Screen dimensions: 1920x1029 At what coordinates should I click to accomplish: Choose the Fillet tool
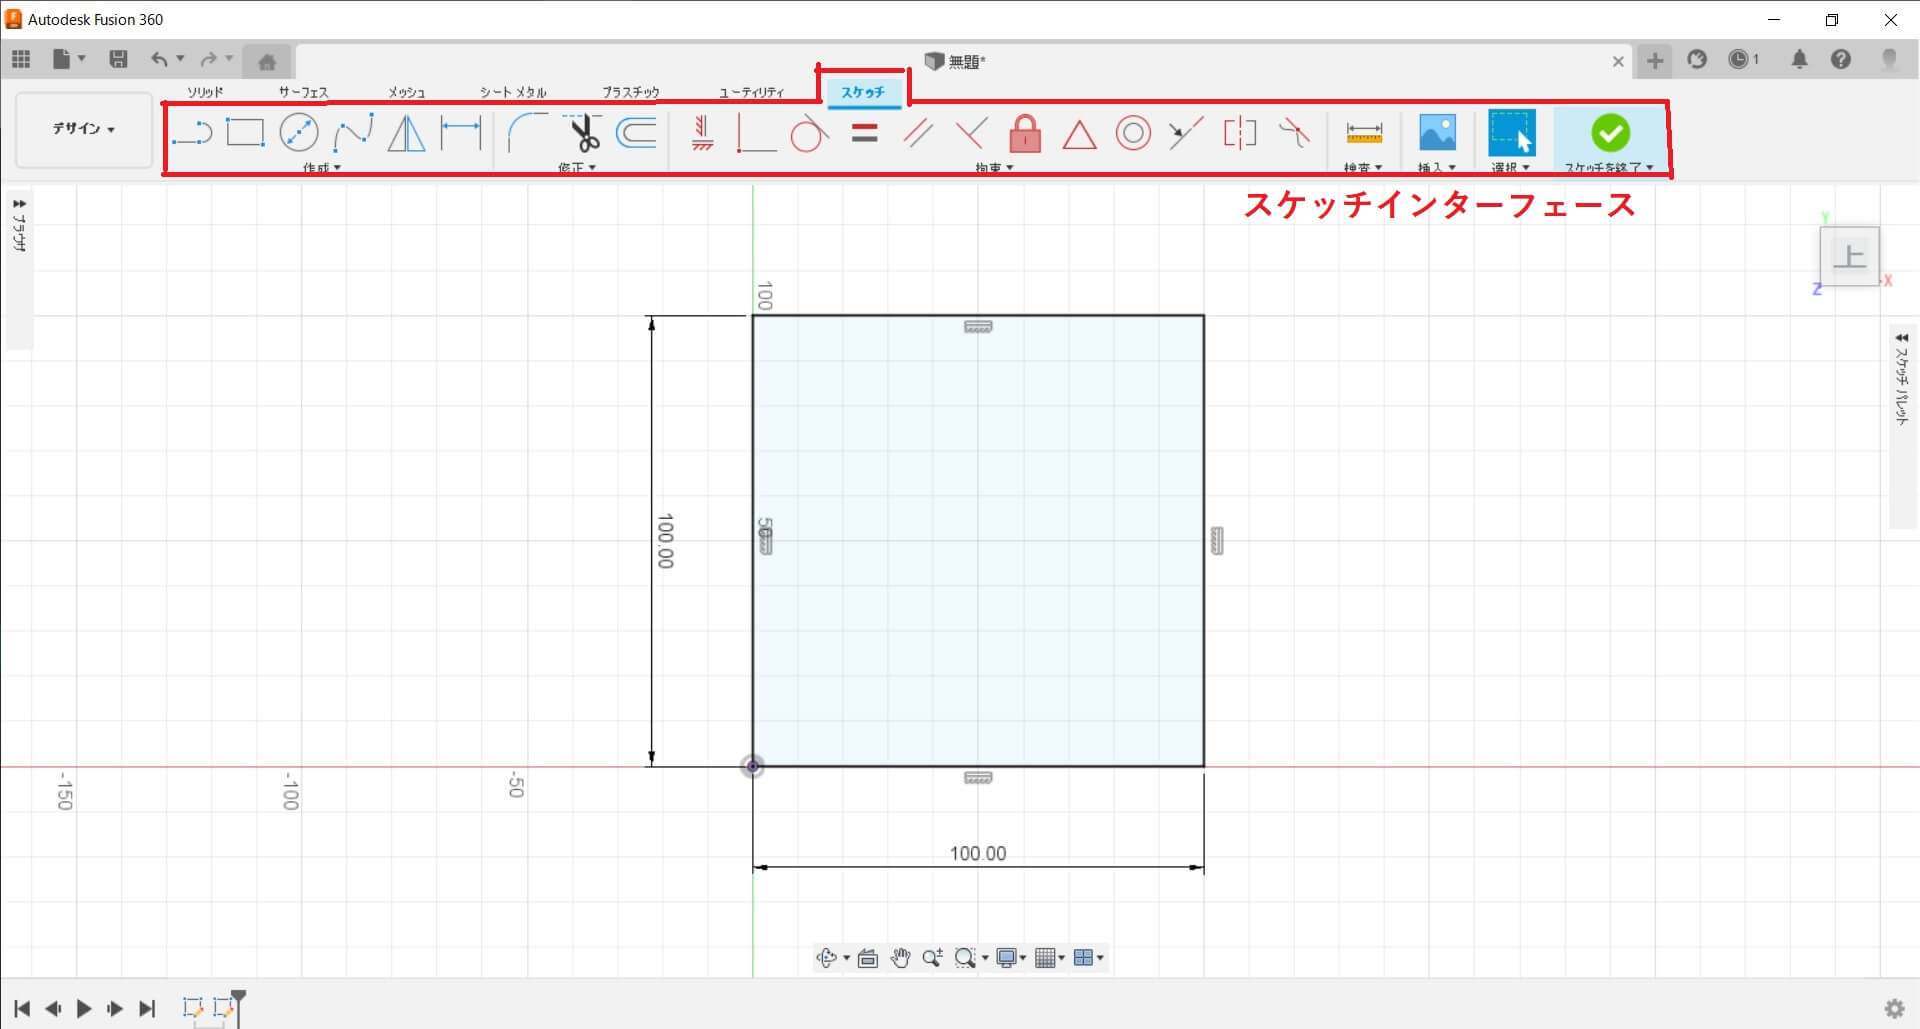pos(527,133)
